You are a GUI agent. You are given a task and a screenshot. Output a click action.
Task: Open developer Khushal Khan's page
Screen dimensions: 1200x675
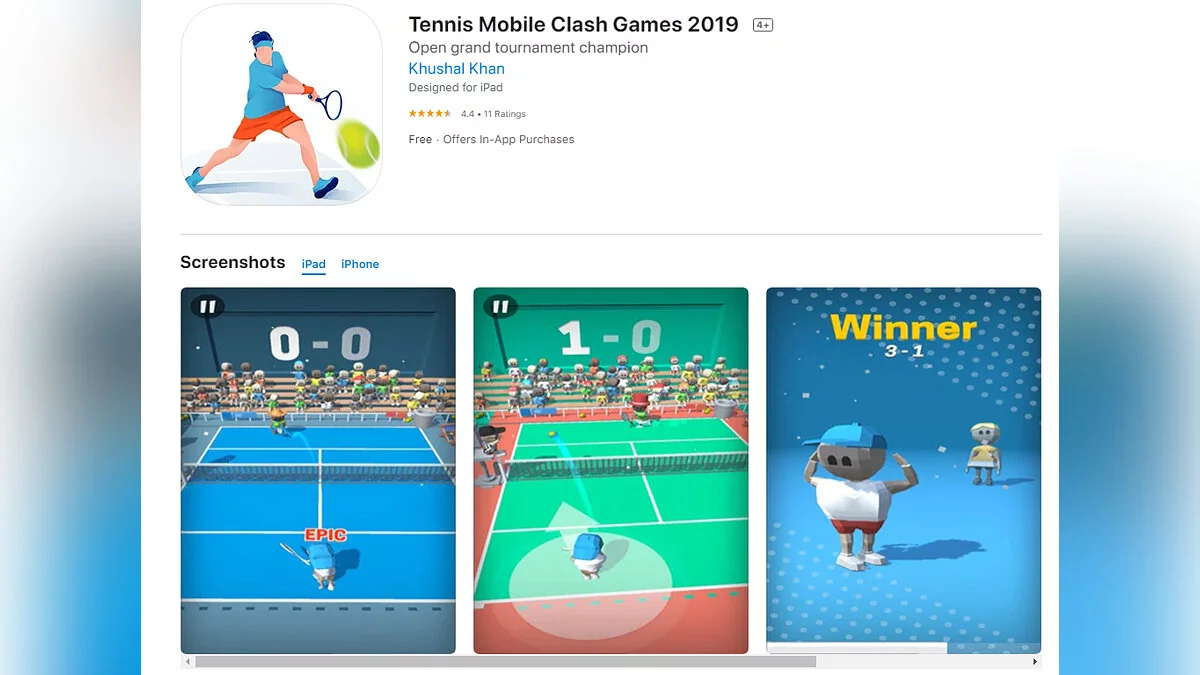coord(457,69)
